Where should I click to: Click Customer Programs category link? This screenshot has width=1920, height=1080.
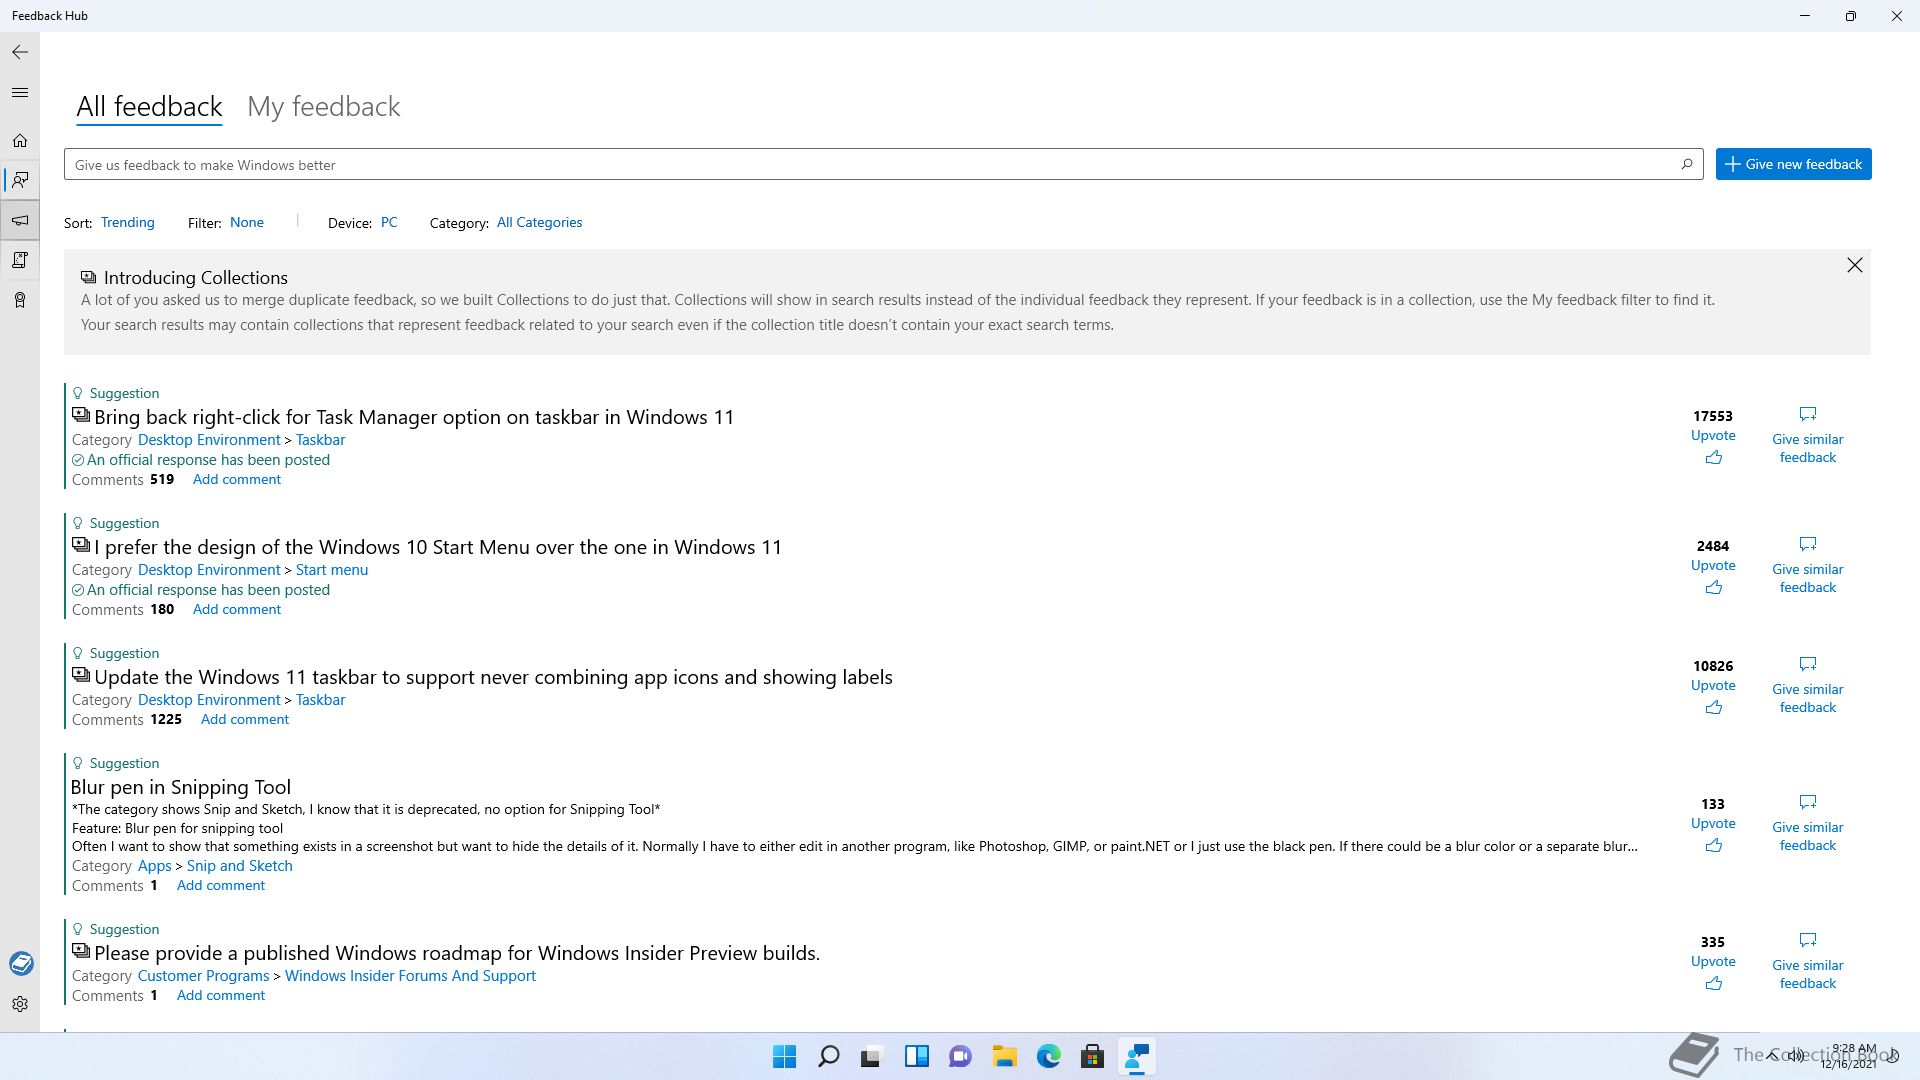click(x=204, y=976)
